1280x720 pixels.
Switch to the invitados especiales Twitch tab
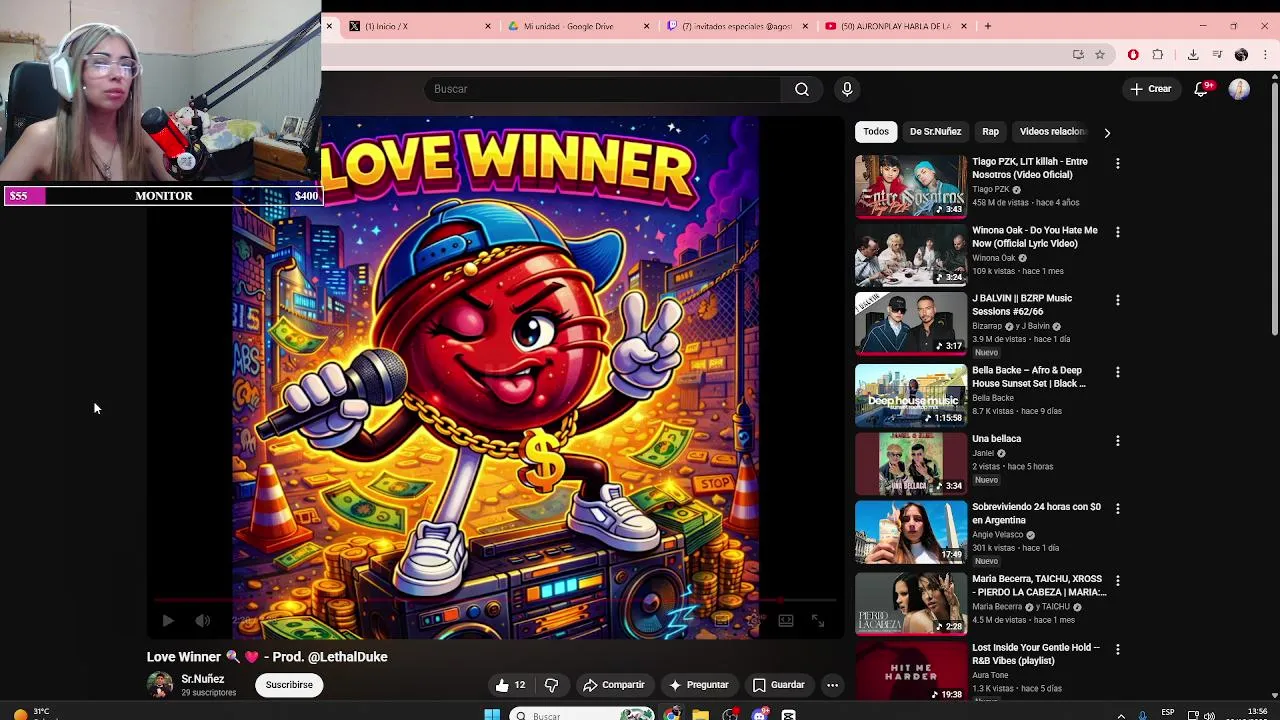(737, 26)
